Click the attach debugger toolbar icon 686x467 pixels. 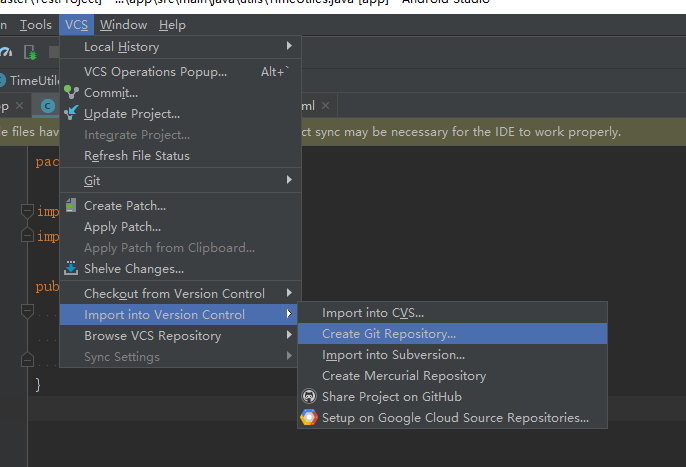tap(30, 52)
